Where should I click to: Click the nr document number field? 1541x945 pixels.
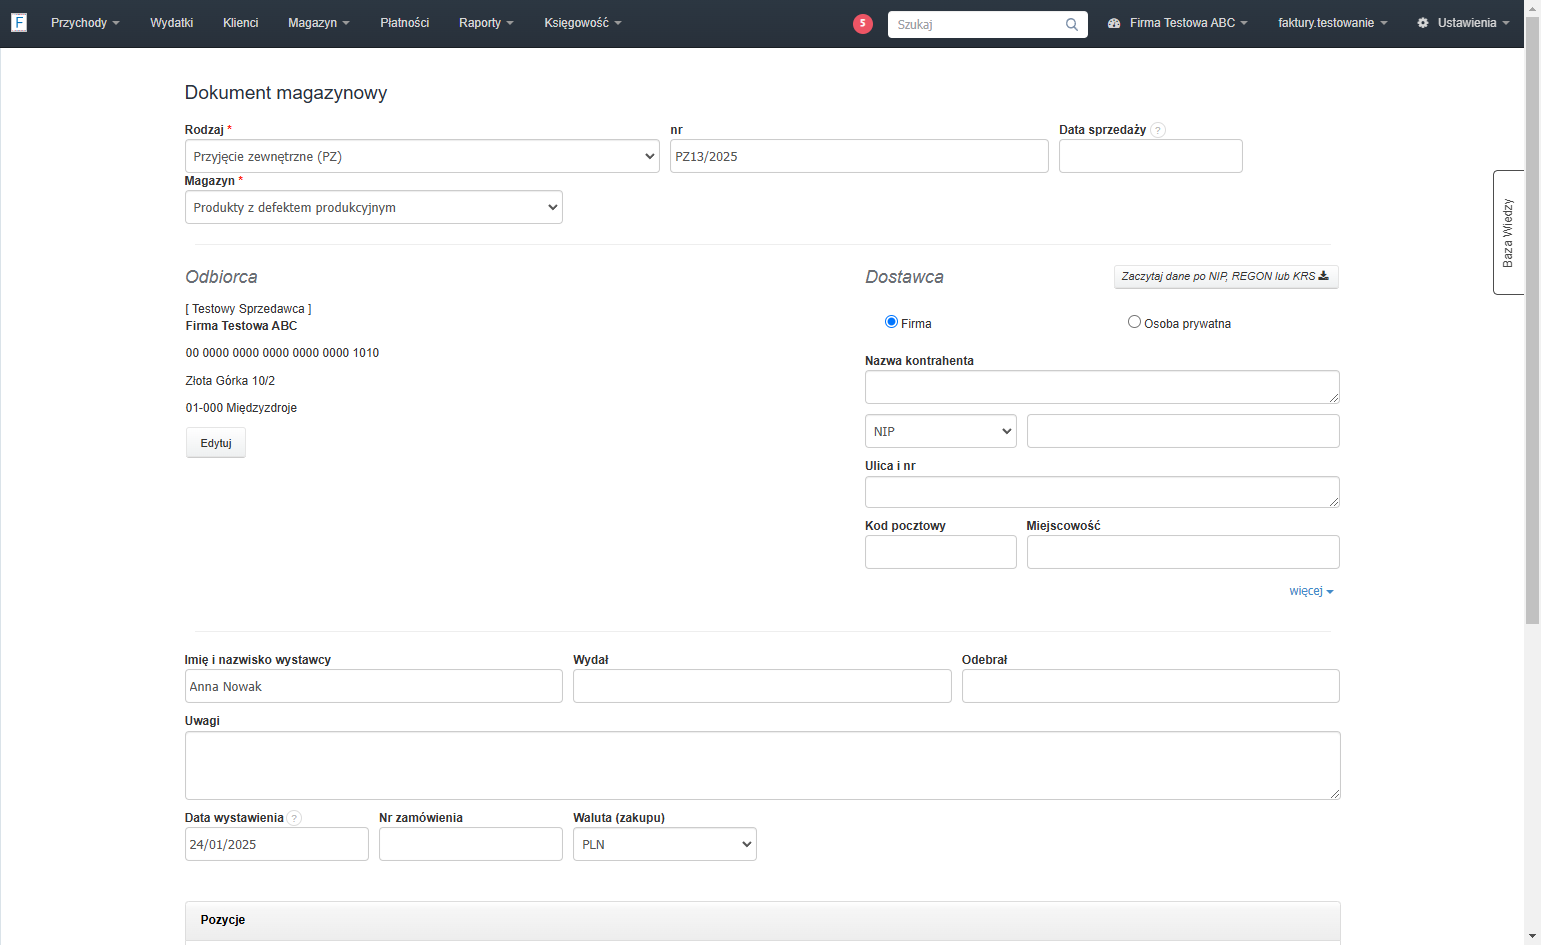tap(859, 156)
